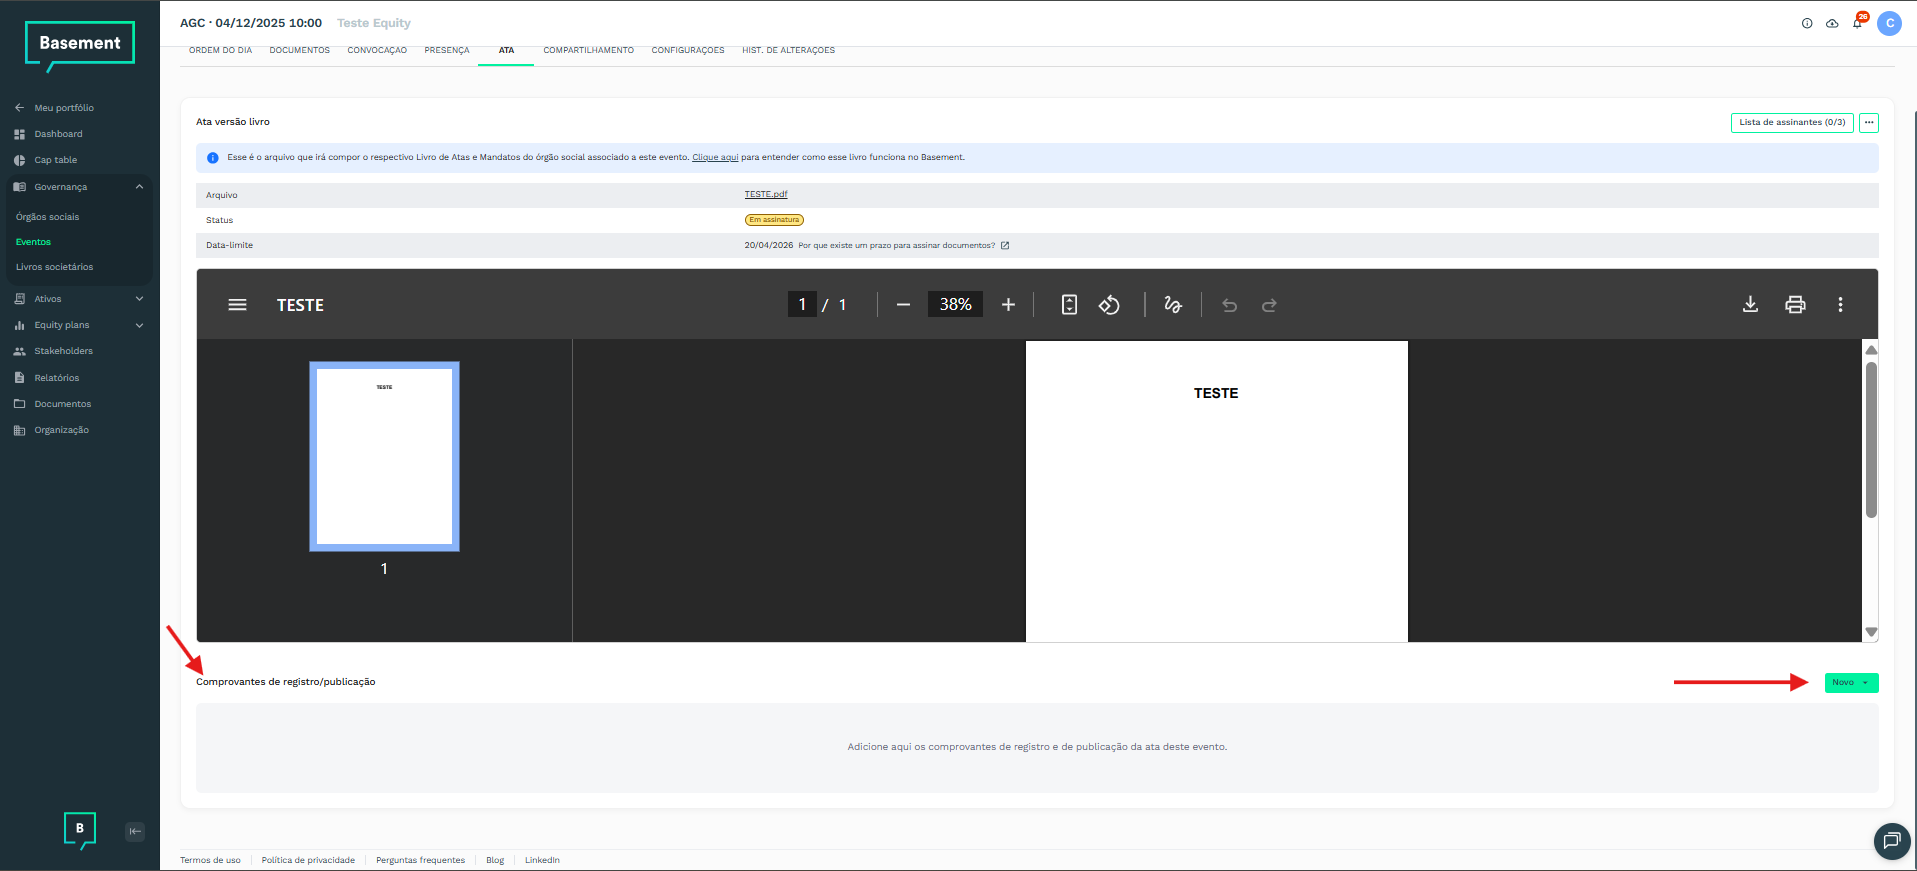Viewport: 1917px width, 871px height.
Task: Toggle the PDF viewer sidebar menu
Action: [x=237, y=305]
